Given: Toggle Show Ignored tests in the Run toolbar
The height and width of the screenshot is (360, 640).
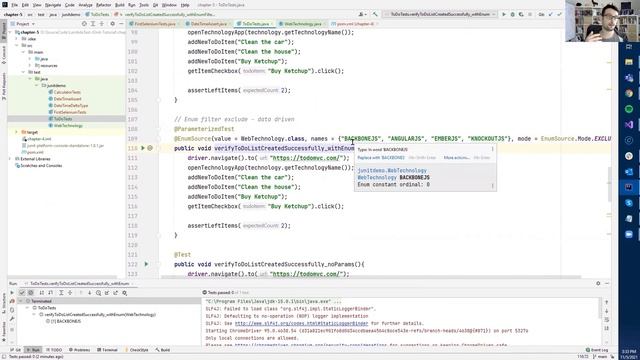Looking at the screenshot, I should [x=31, y=293].
